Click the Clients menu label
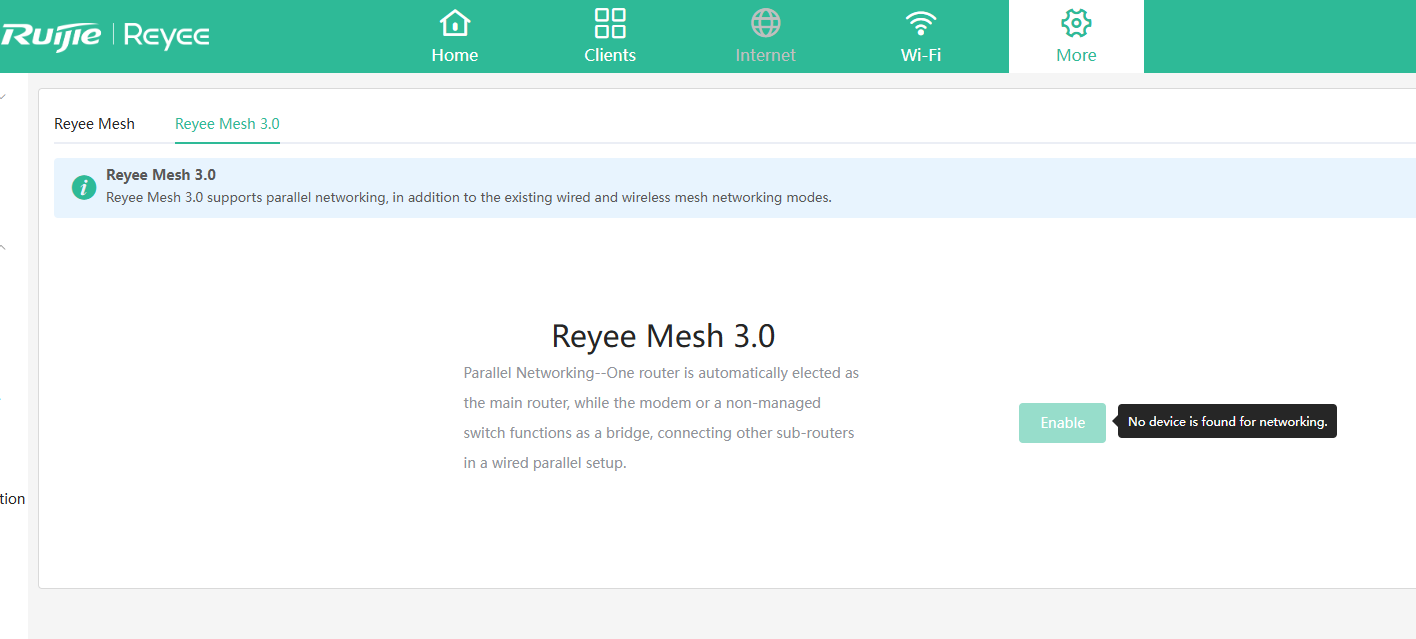 tap(610, 55)
